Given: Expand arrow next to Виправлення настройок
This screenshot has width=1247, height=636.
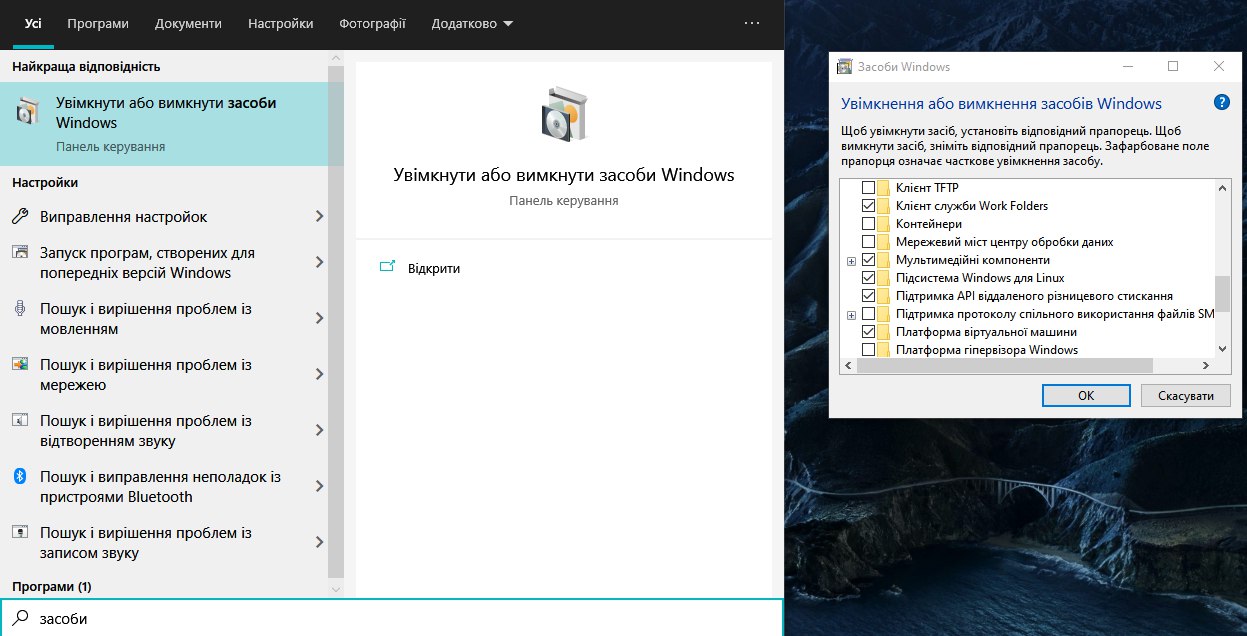Looking at the screenshot, I should pos(319,217).
